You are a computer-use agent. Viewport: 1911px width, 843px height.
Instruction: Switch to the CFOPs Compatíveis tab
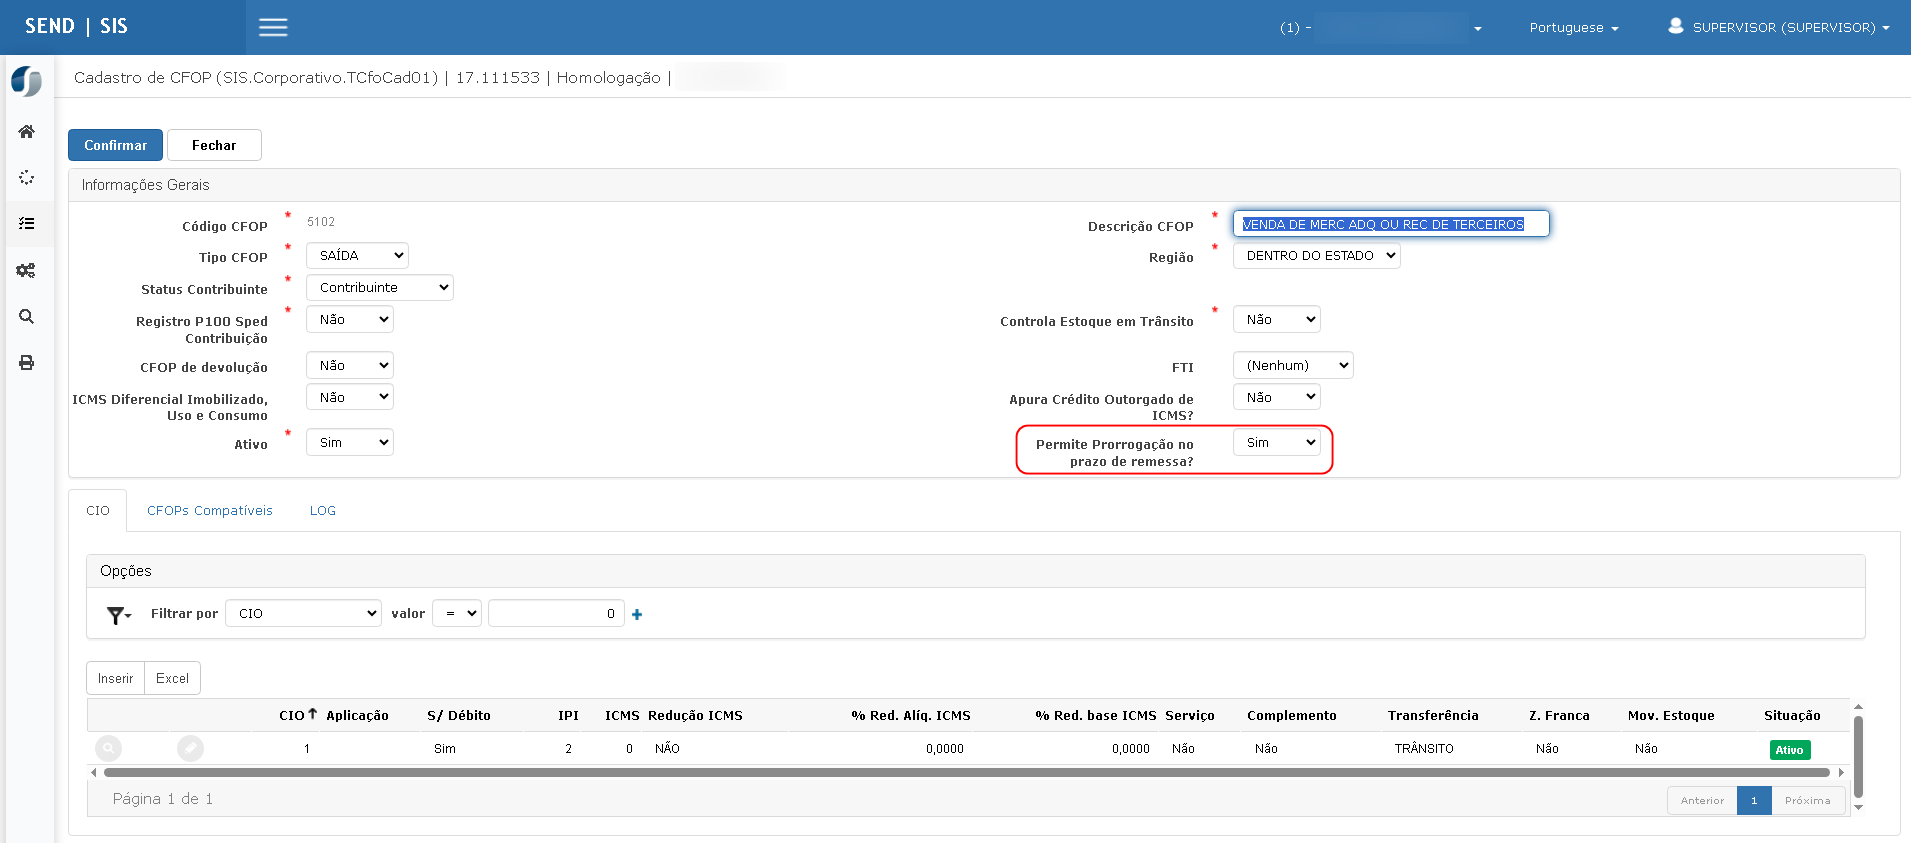pyautogui.click(x=210, y=511)
